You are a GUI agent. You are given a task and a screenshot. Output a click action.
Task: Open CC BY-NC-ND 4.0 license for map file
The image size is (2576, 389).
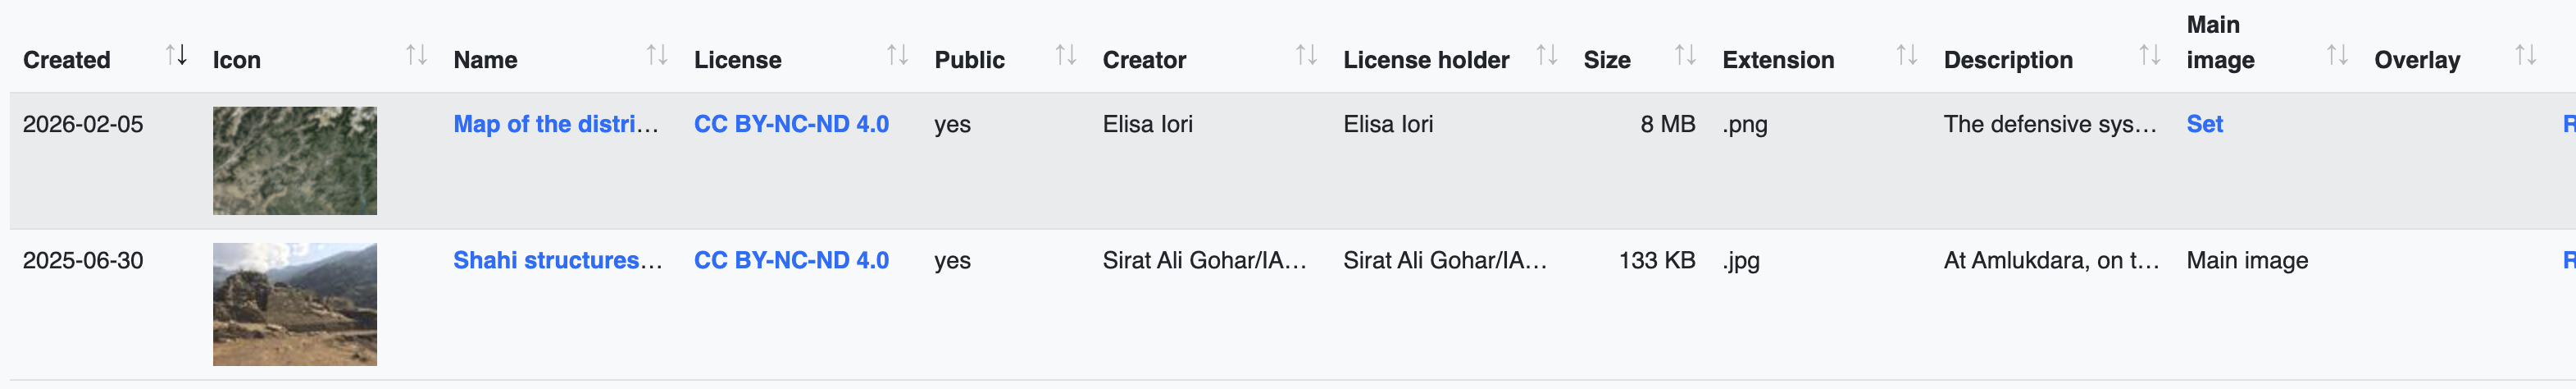pos(791,124)
